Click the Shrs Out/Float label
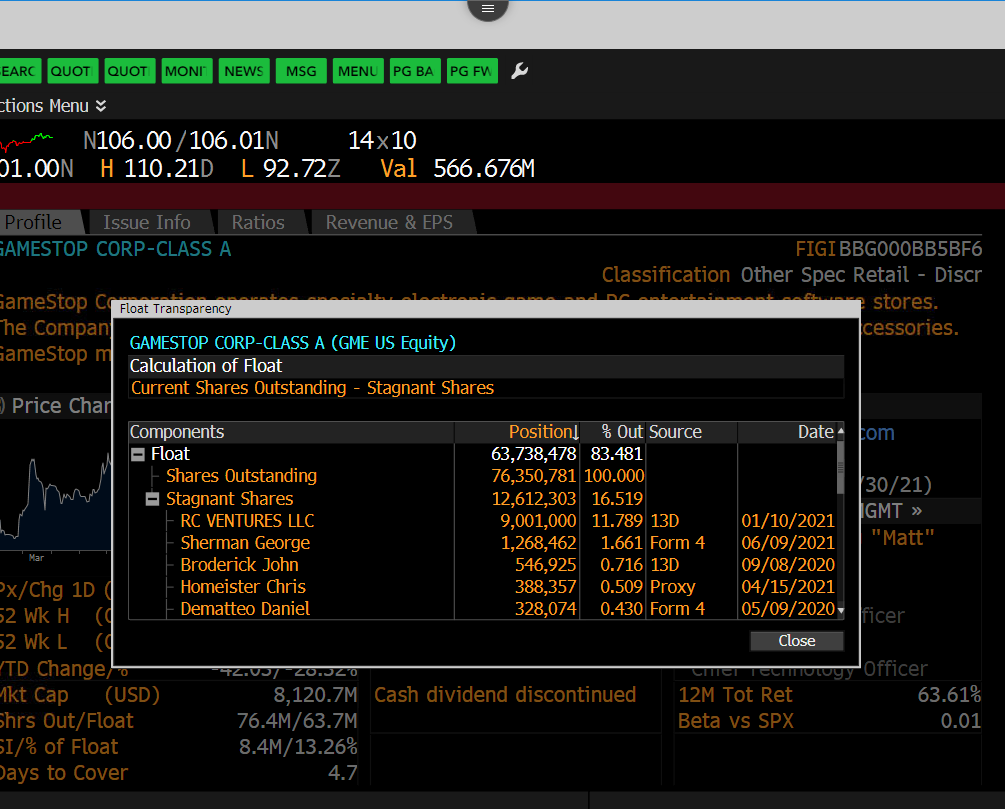1005x809 pixels. [x=67, y=721]
